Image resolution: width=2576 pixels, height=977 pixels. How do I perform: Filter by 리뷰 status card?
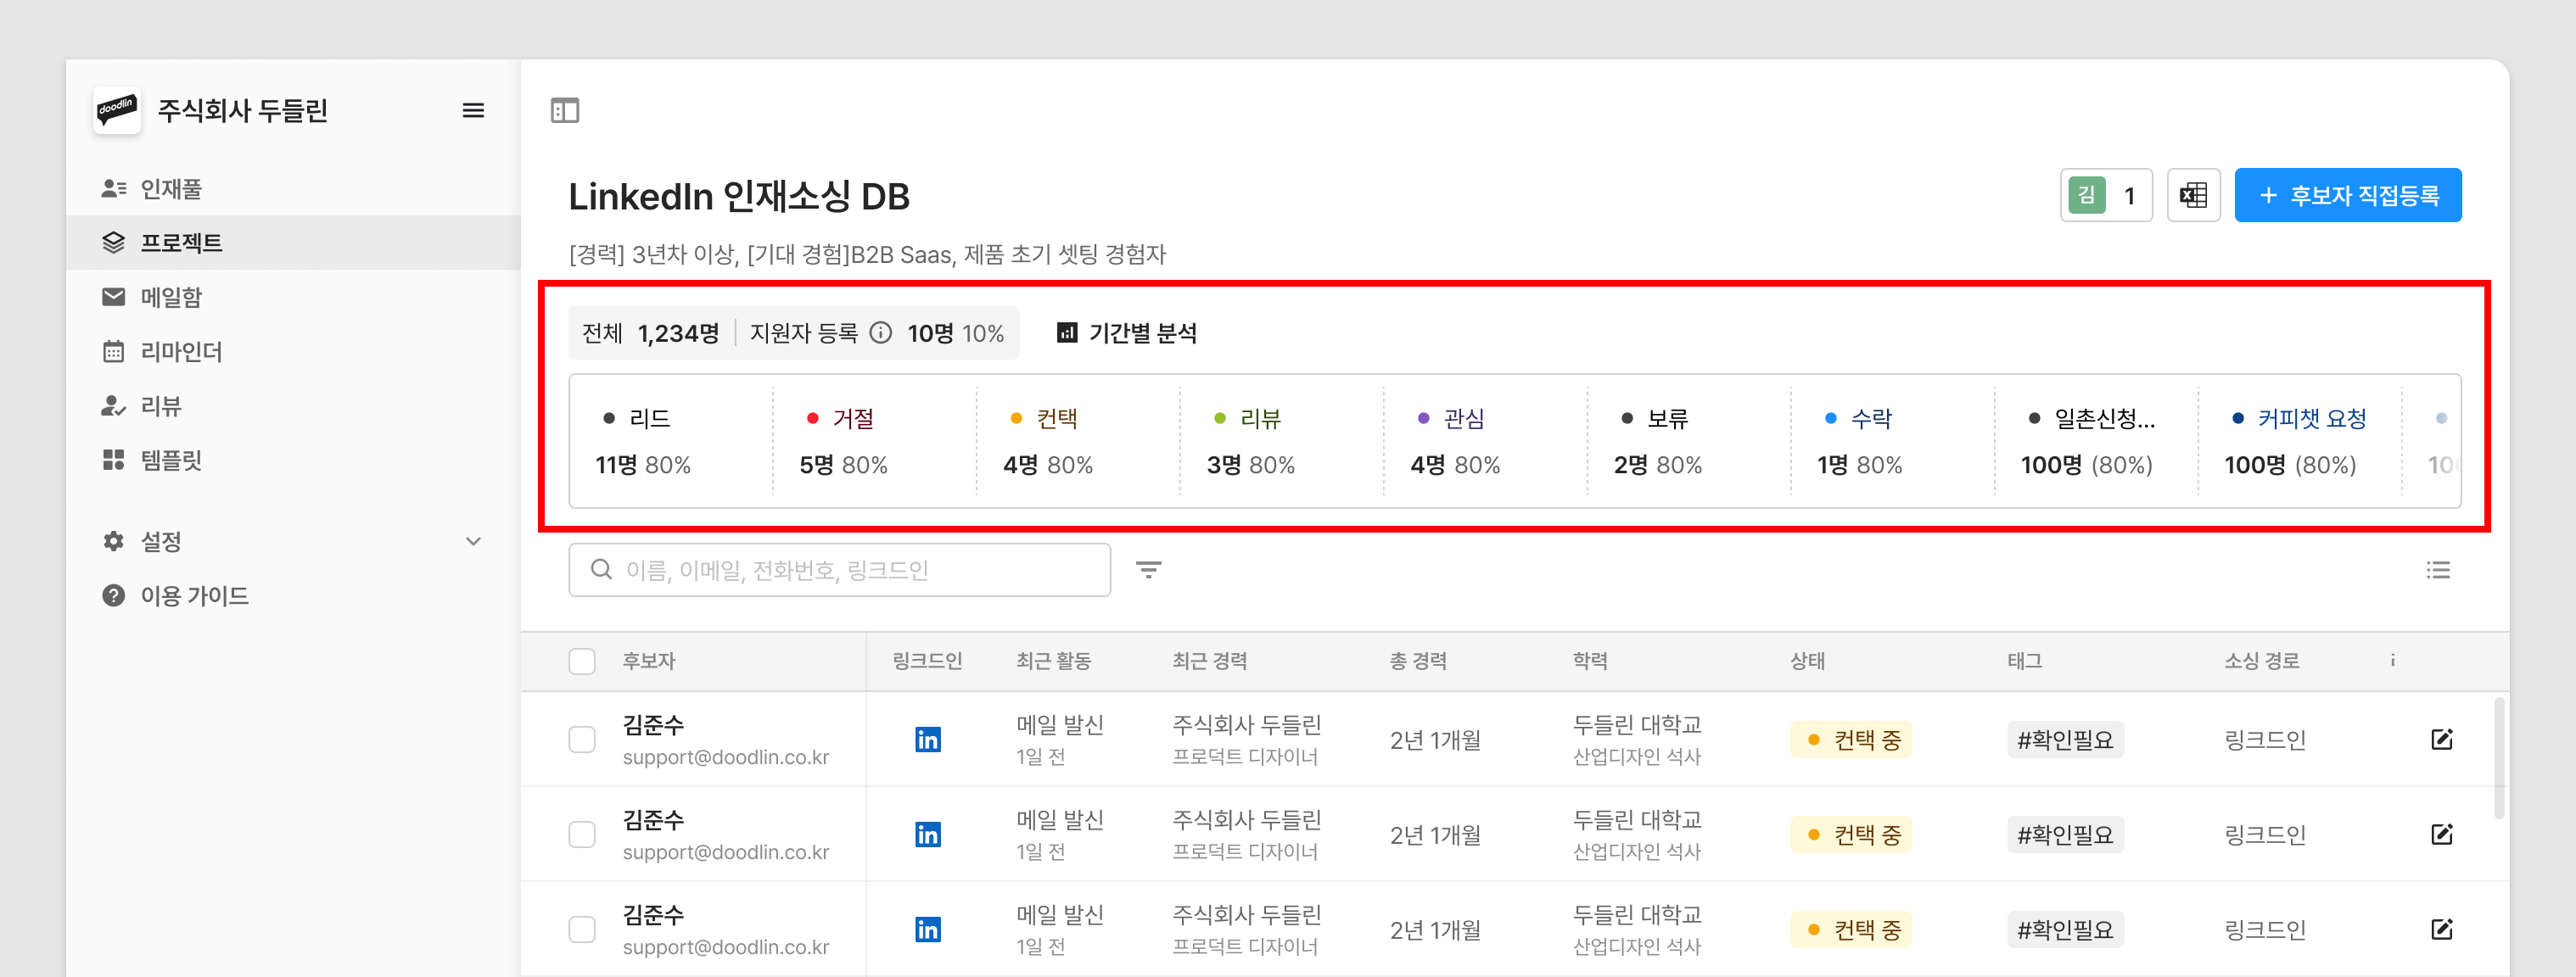pyautogui.click(x=1283, y=441)
